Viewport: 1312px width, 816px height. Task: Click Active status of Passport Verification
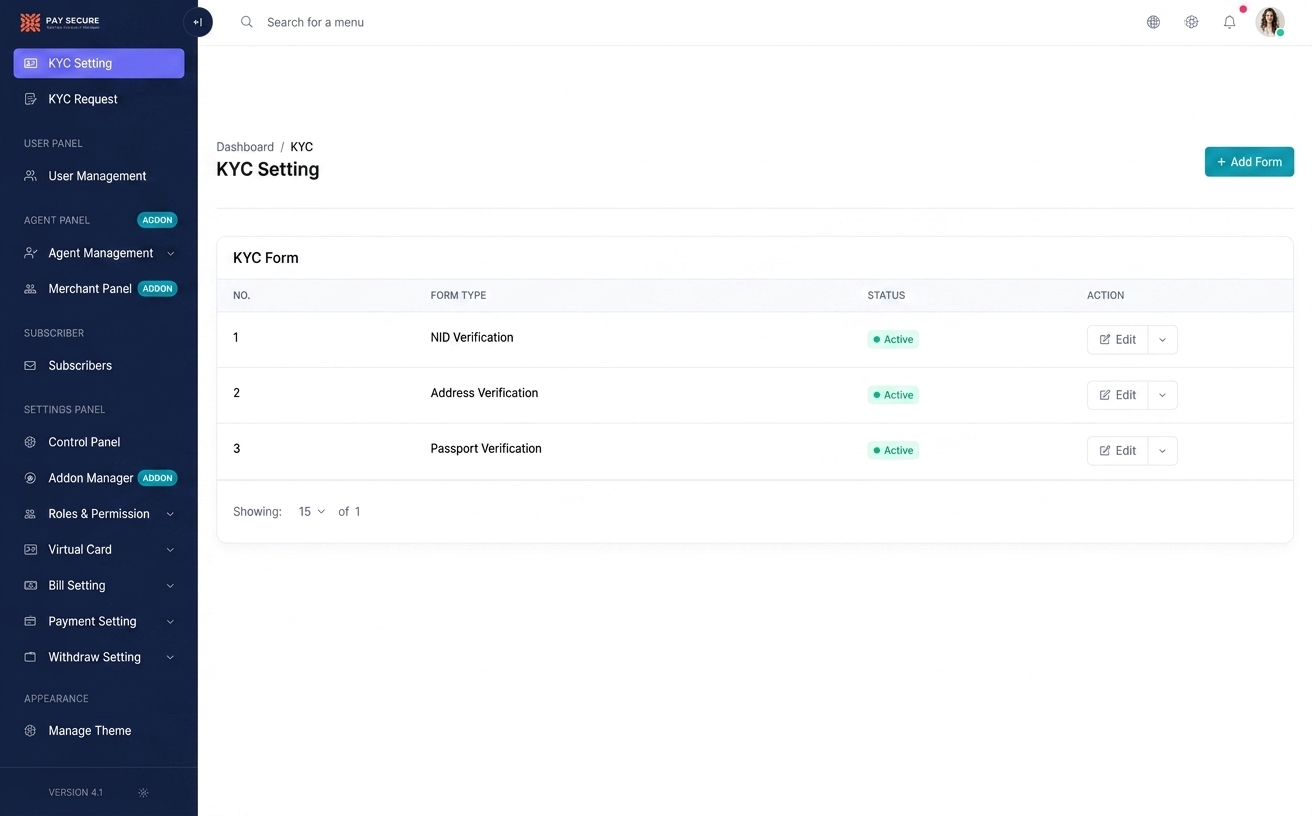893,451
